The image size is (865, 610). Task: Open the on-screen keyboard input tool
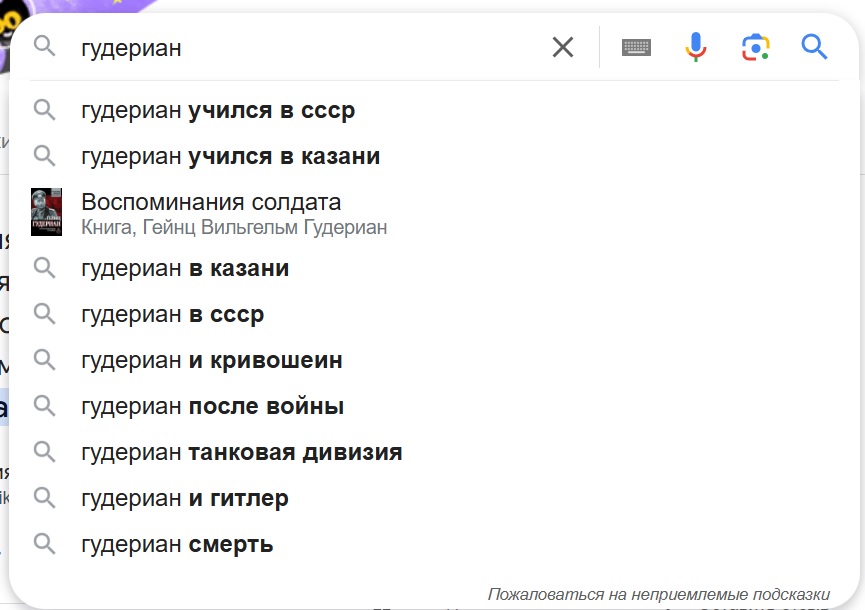636,47
